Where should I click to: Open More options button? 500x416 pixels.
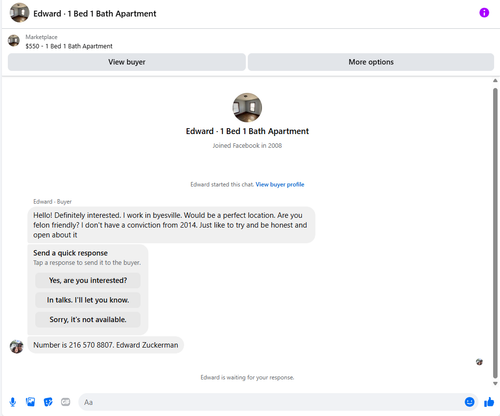tap(371, 62)
